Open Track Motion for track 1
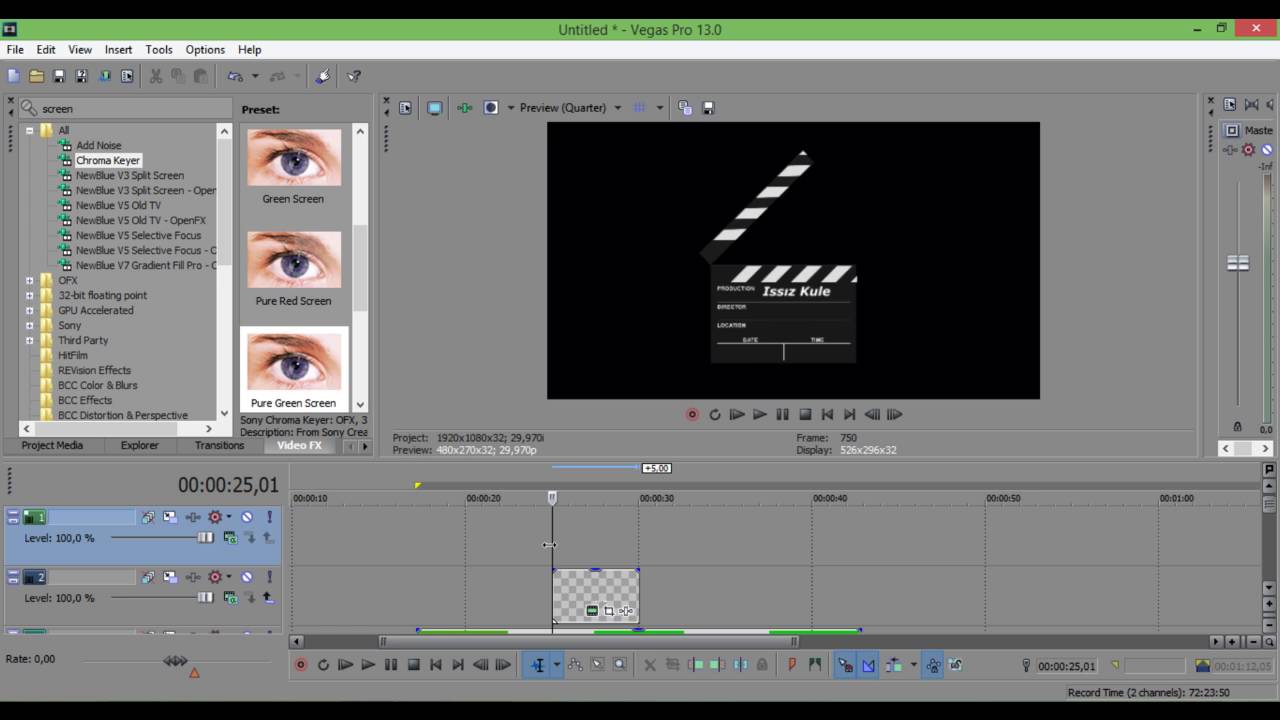Viewport: 1280px width, 720px height. coord(169,517)
